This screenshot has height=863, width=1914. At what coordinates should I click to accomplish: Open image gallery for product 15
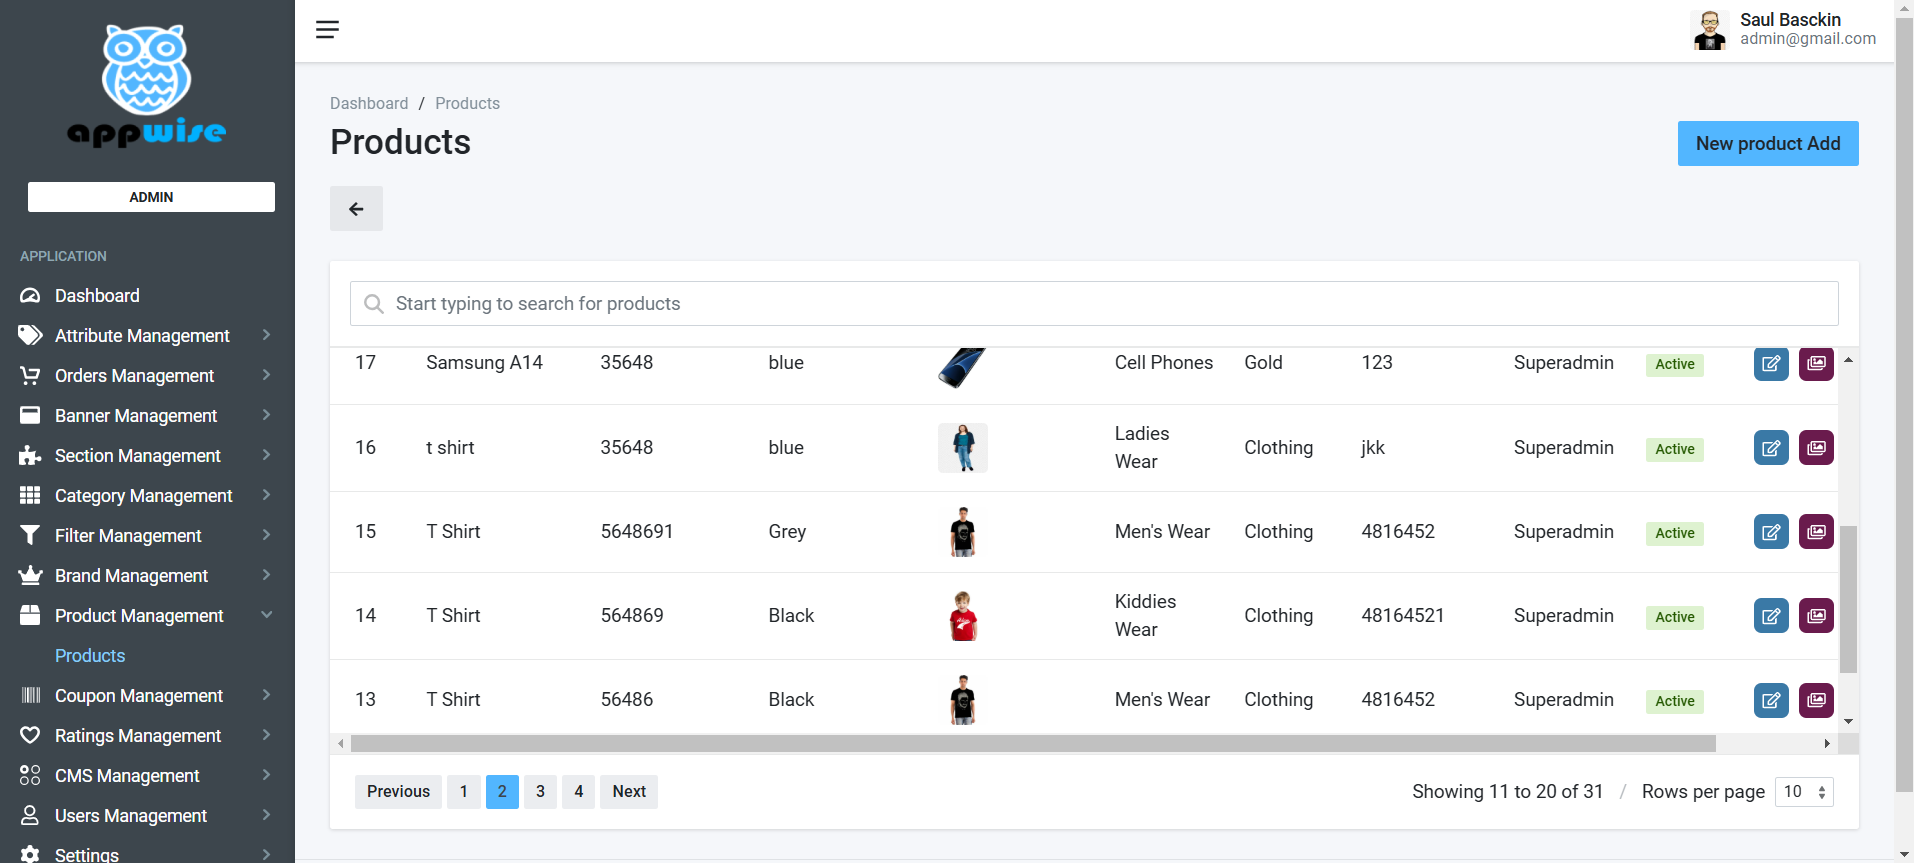(x=1816, y=532)
